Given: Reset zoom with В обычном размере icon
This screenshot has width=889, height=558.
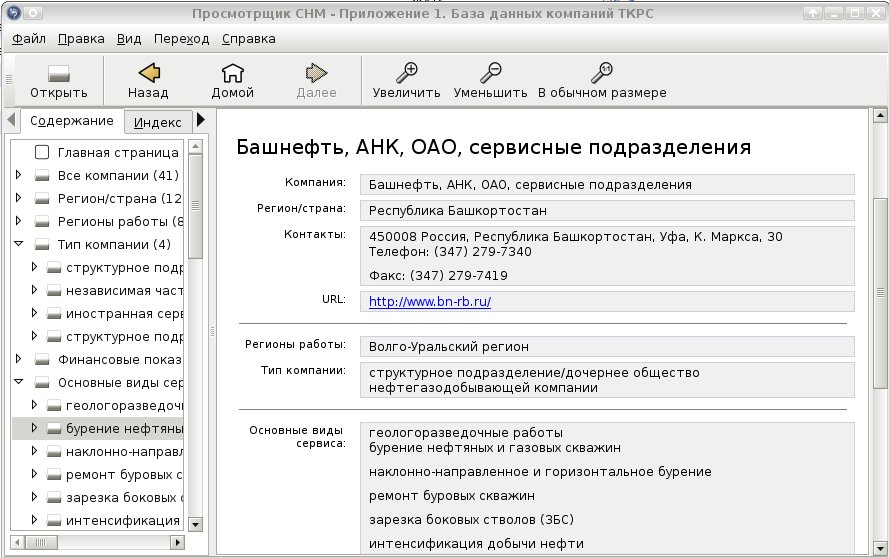Looking at the screenshot, I should [x=602, y=73].
